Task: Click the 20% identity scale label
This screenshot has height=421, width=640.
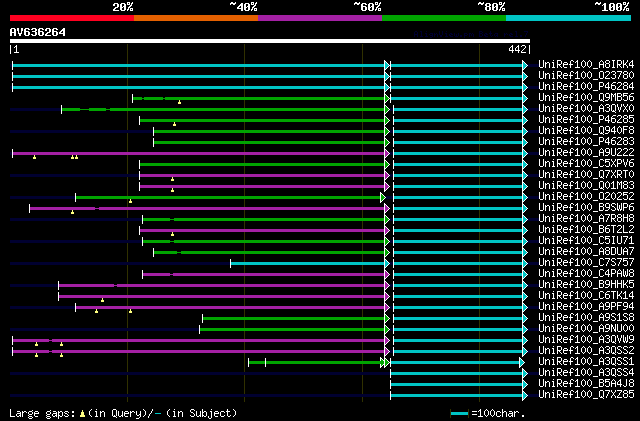Action: click(x=123, y=7)
